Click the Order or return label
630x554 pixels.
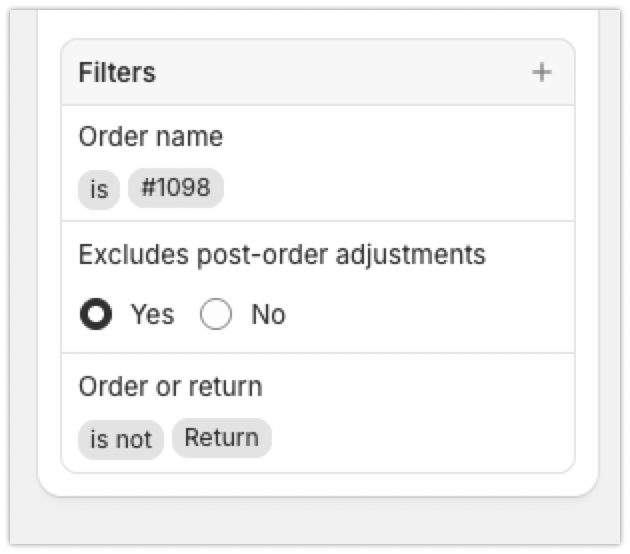tap(170, 386)
